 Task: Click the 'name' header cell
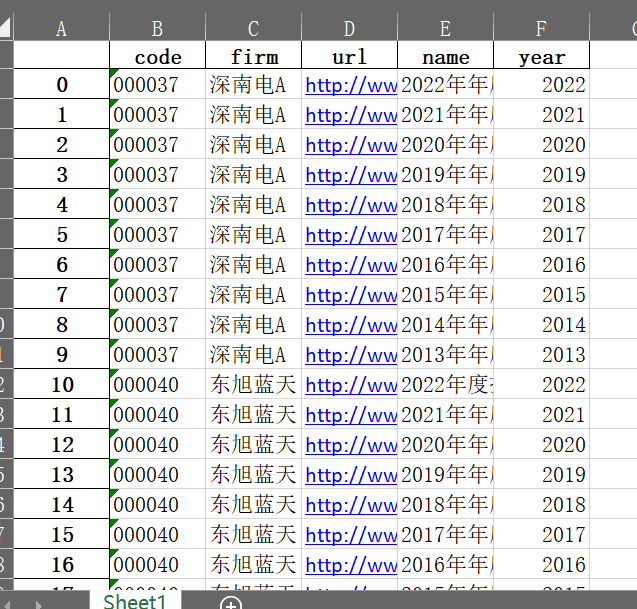tap(445, 55)
